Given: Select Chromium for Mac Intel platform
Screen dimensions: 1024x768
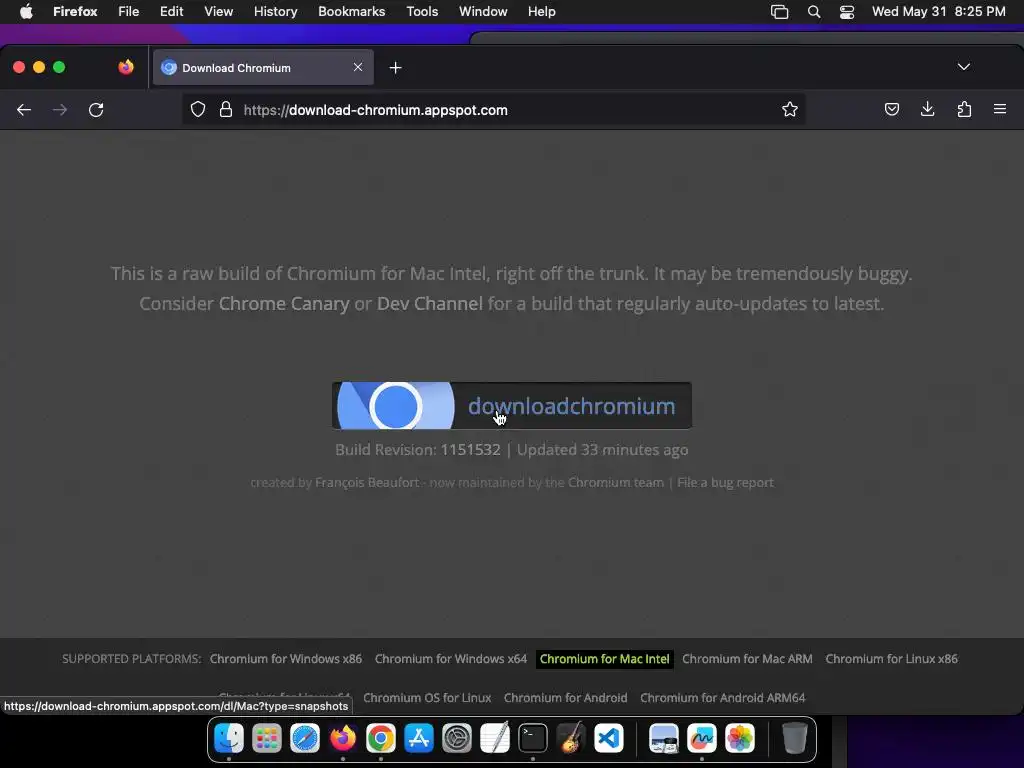Looking at the screenshot, I should click(x=605, y=659).
